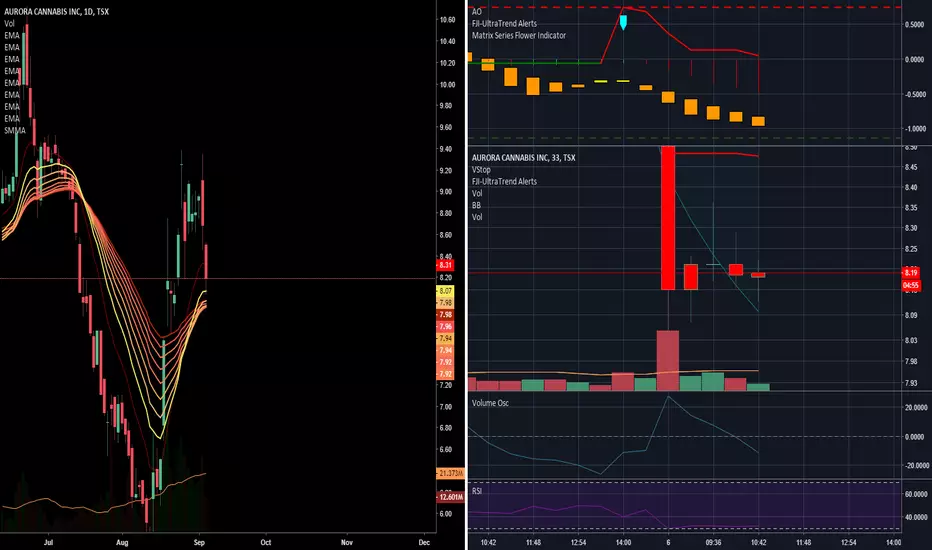Click the VStop indicator label
This screenshot has width=932, height=550.
481,169
